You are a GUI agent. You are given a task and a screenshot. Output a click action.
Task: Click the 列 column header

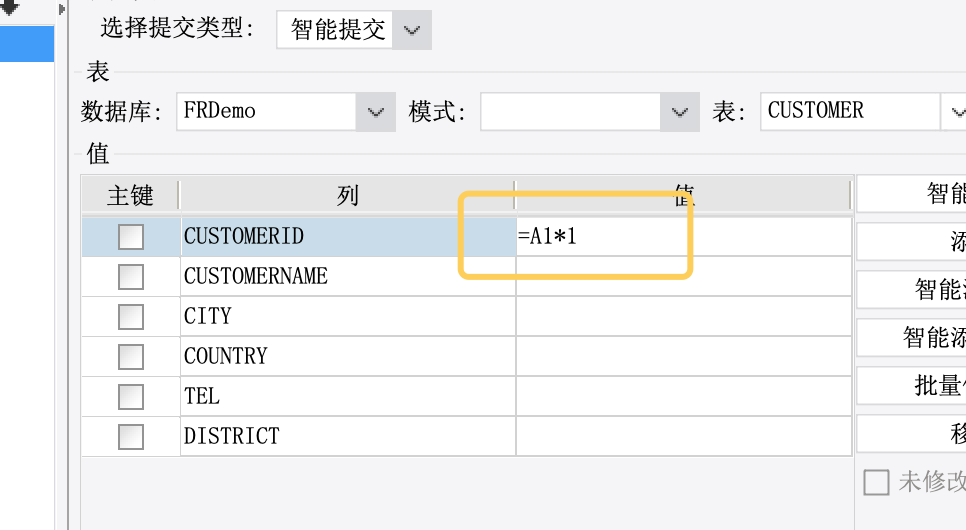347,195
